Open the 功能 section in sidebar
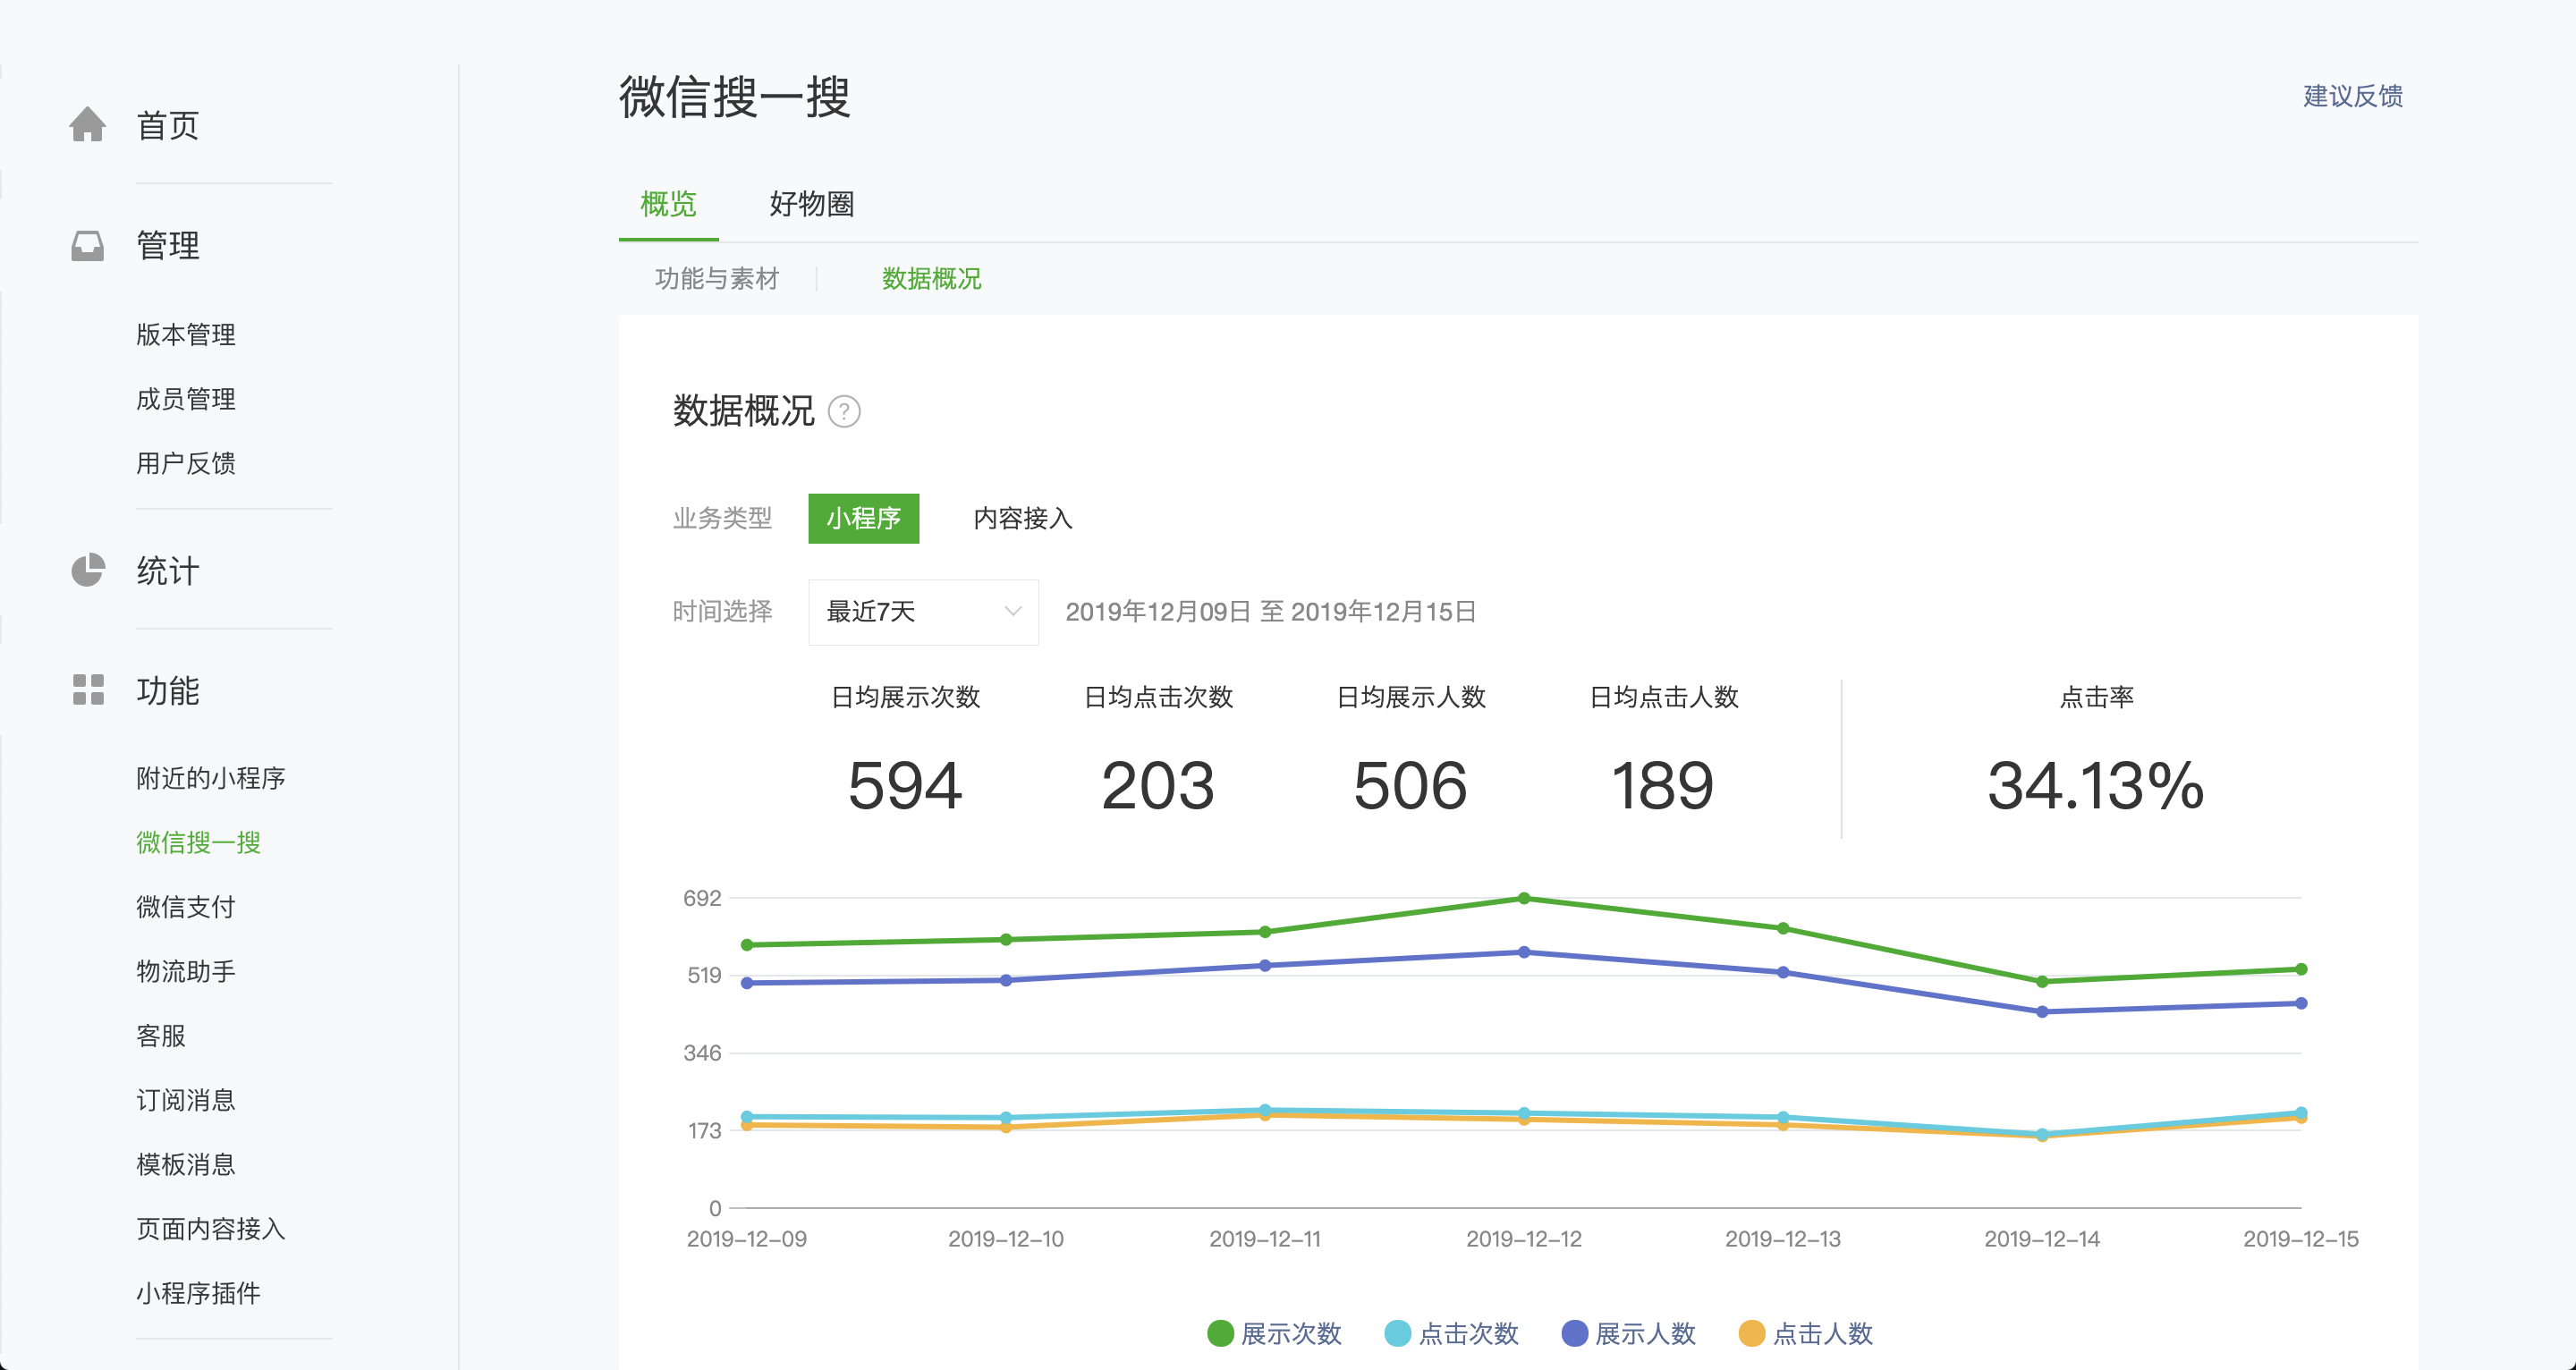 [168, 691]
